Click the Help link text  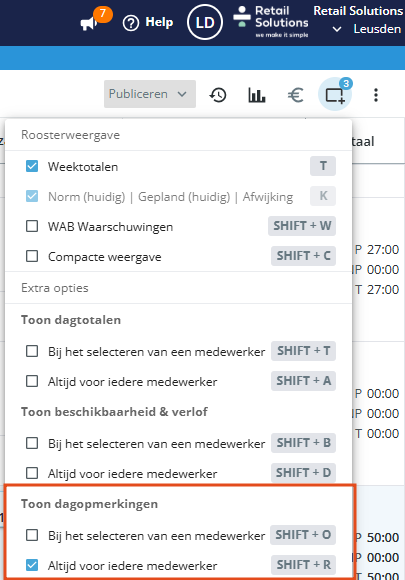[159, 22]
